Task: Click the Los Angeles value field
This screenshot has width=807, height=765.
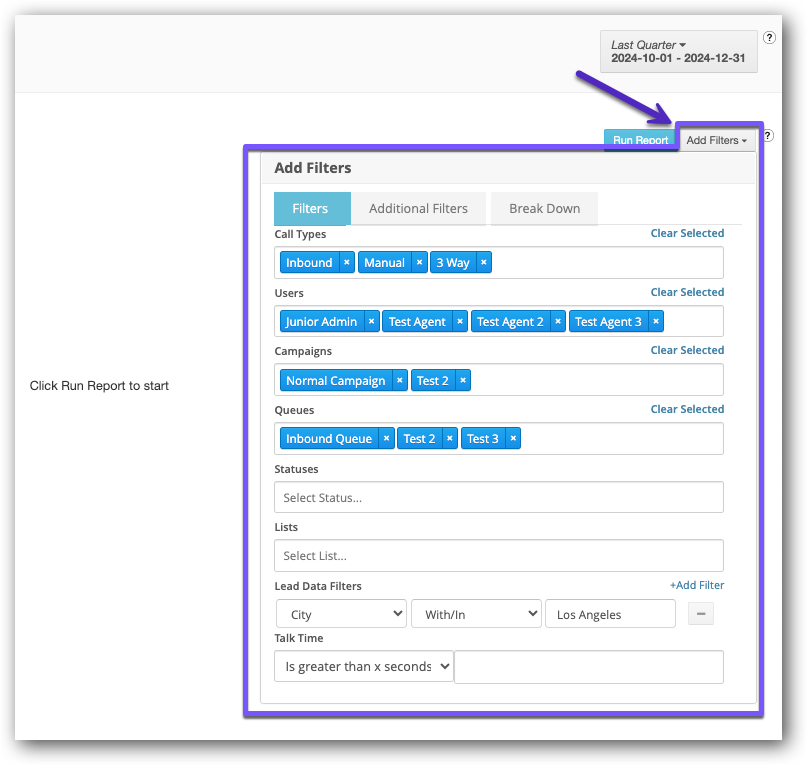Action: pyautogui.click(x=610, y=614)
